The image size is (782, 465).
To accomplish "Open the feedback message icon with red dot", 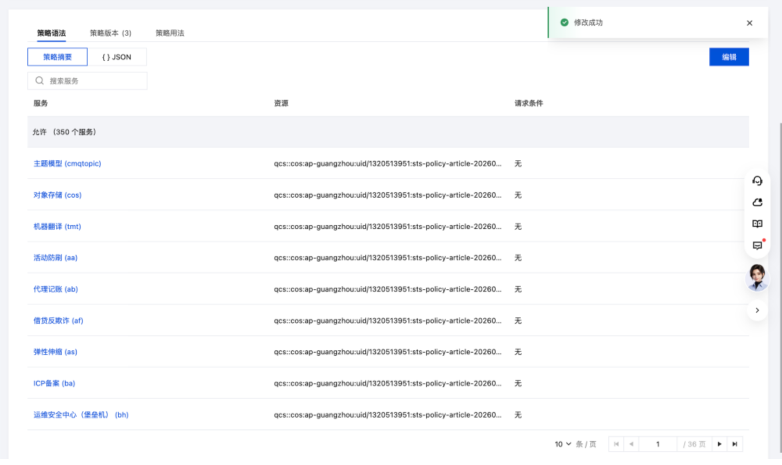I will click(x=757, y=245).
